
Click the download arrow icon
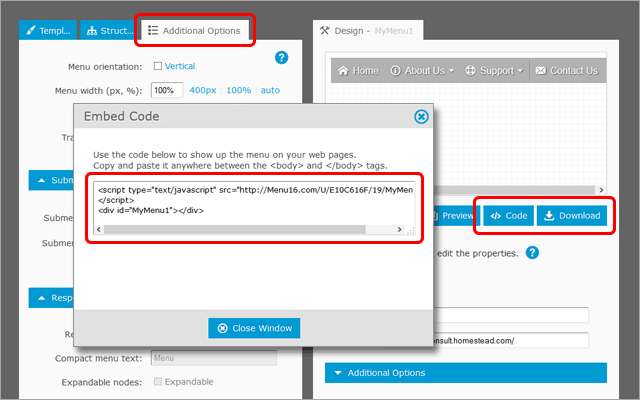[x=549, y=216]
